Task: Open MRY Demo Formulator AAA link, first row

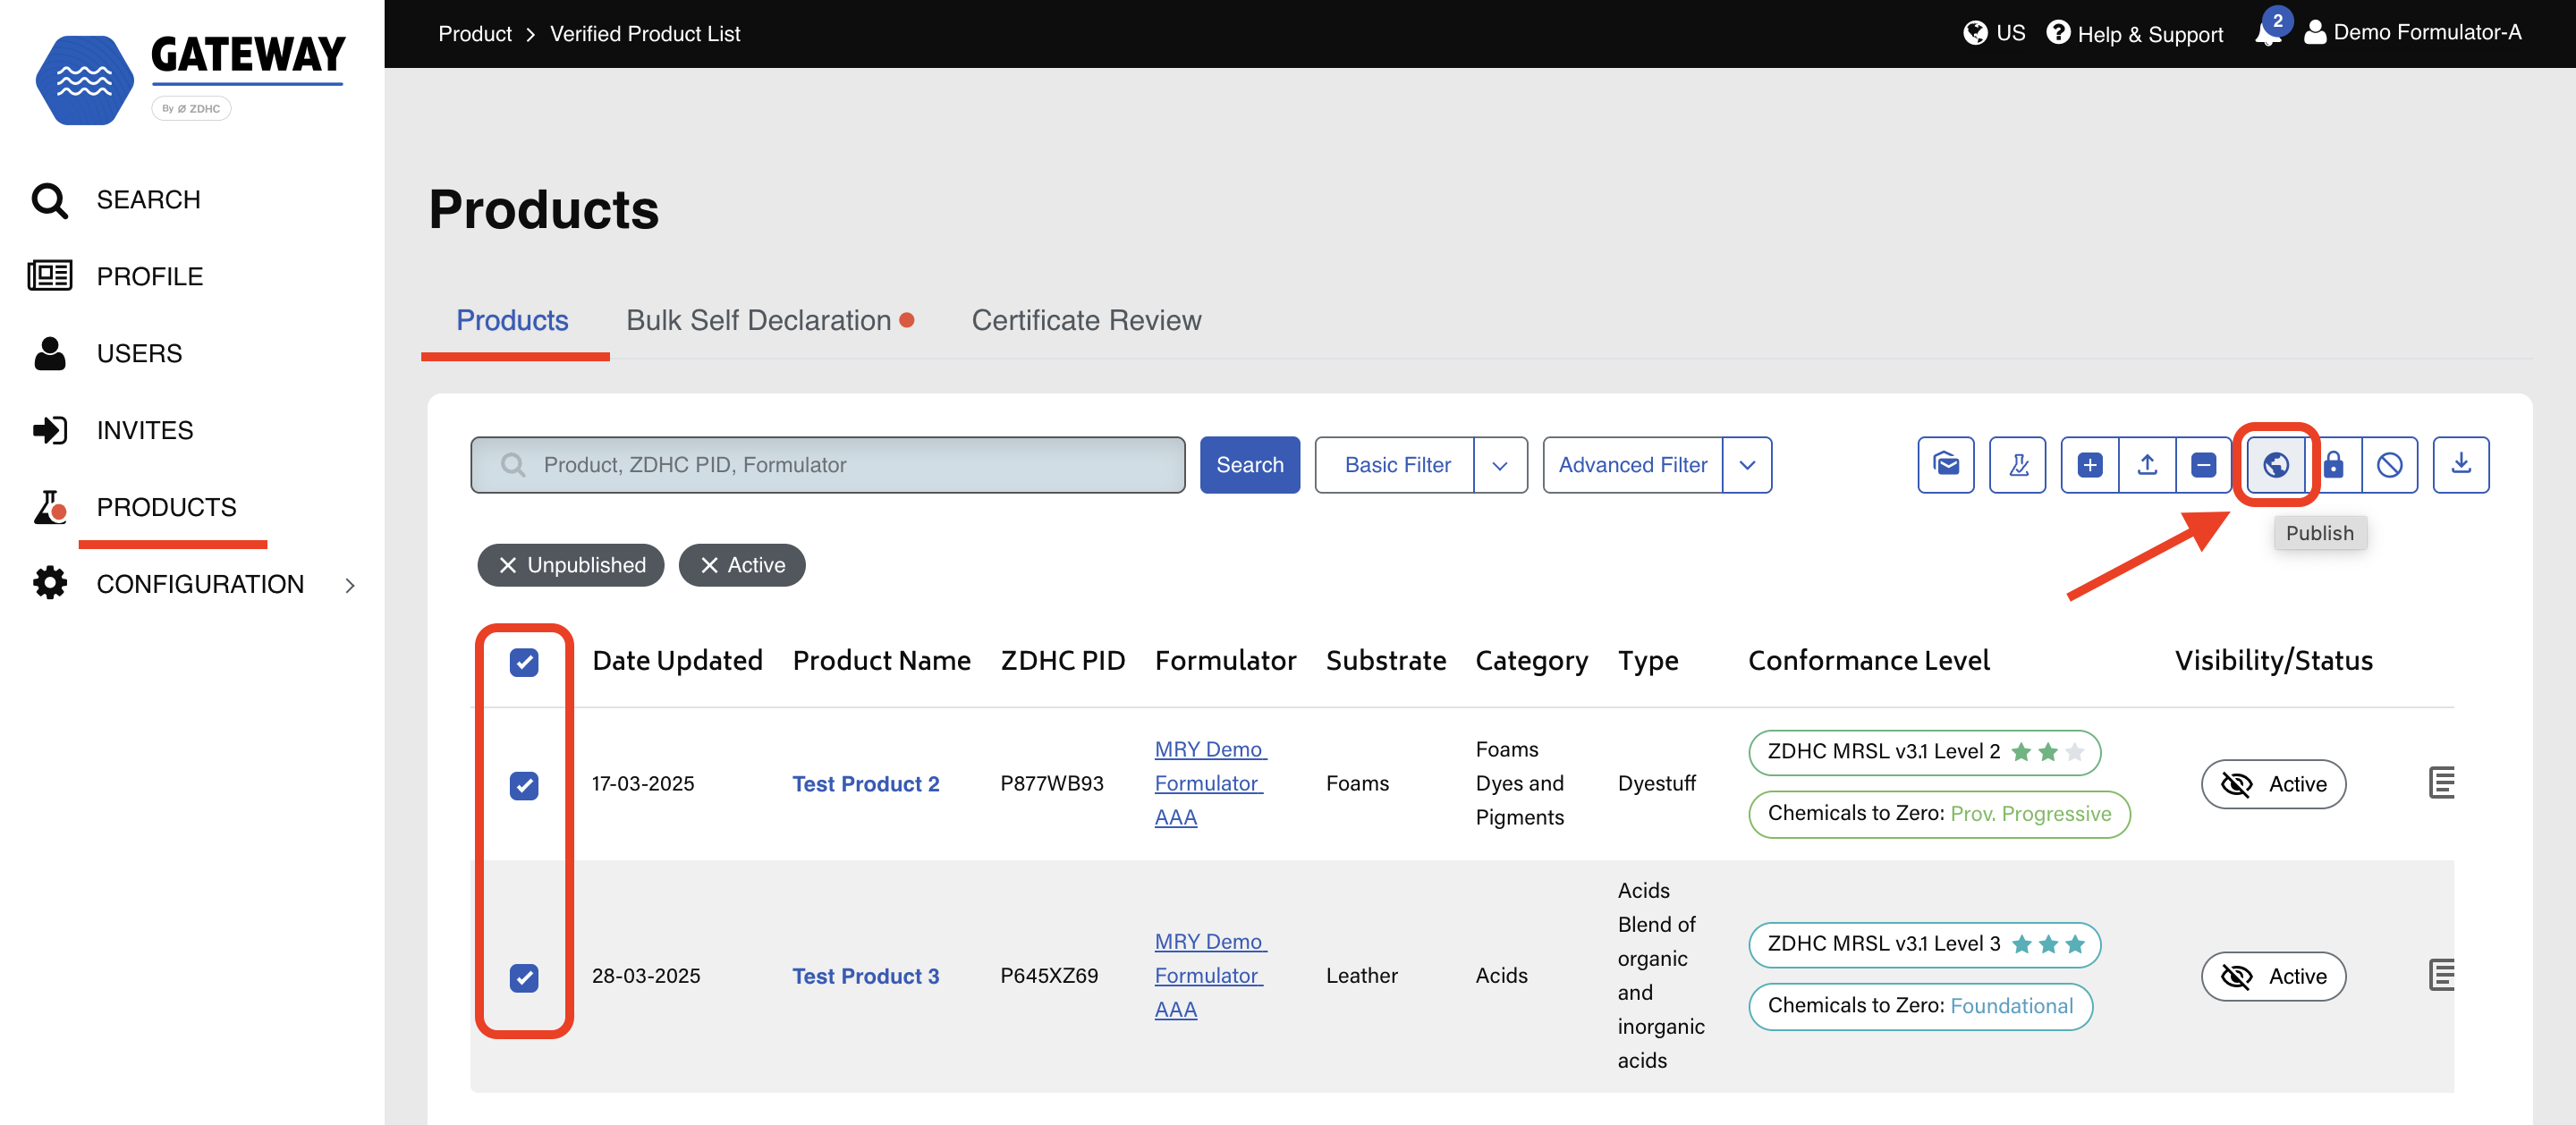Action: tap(1210, 783)
